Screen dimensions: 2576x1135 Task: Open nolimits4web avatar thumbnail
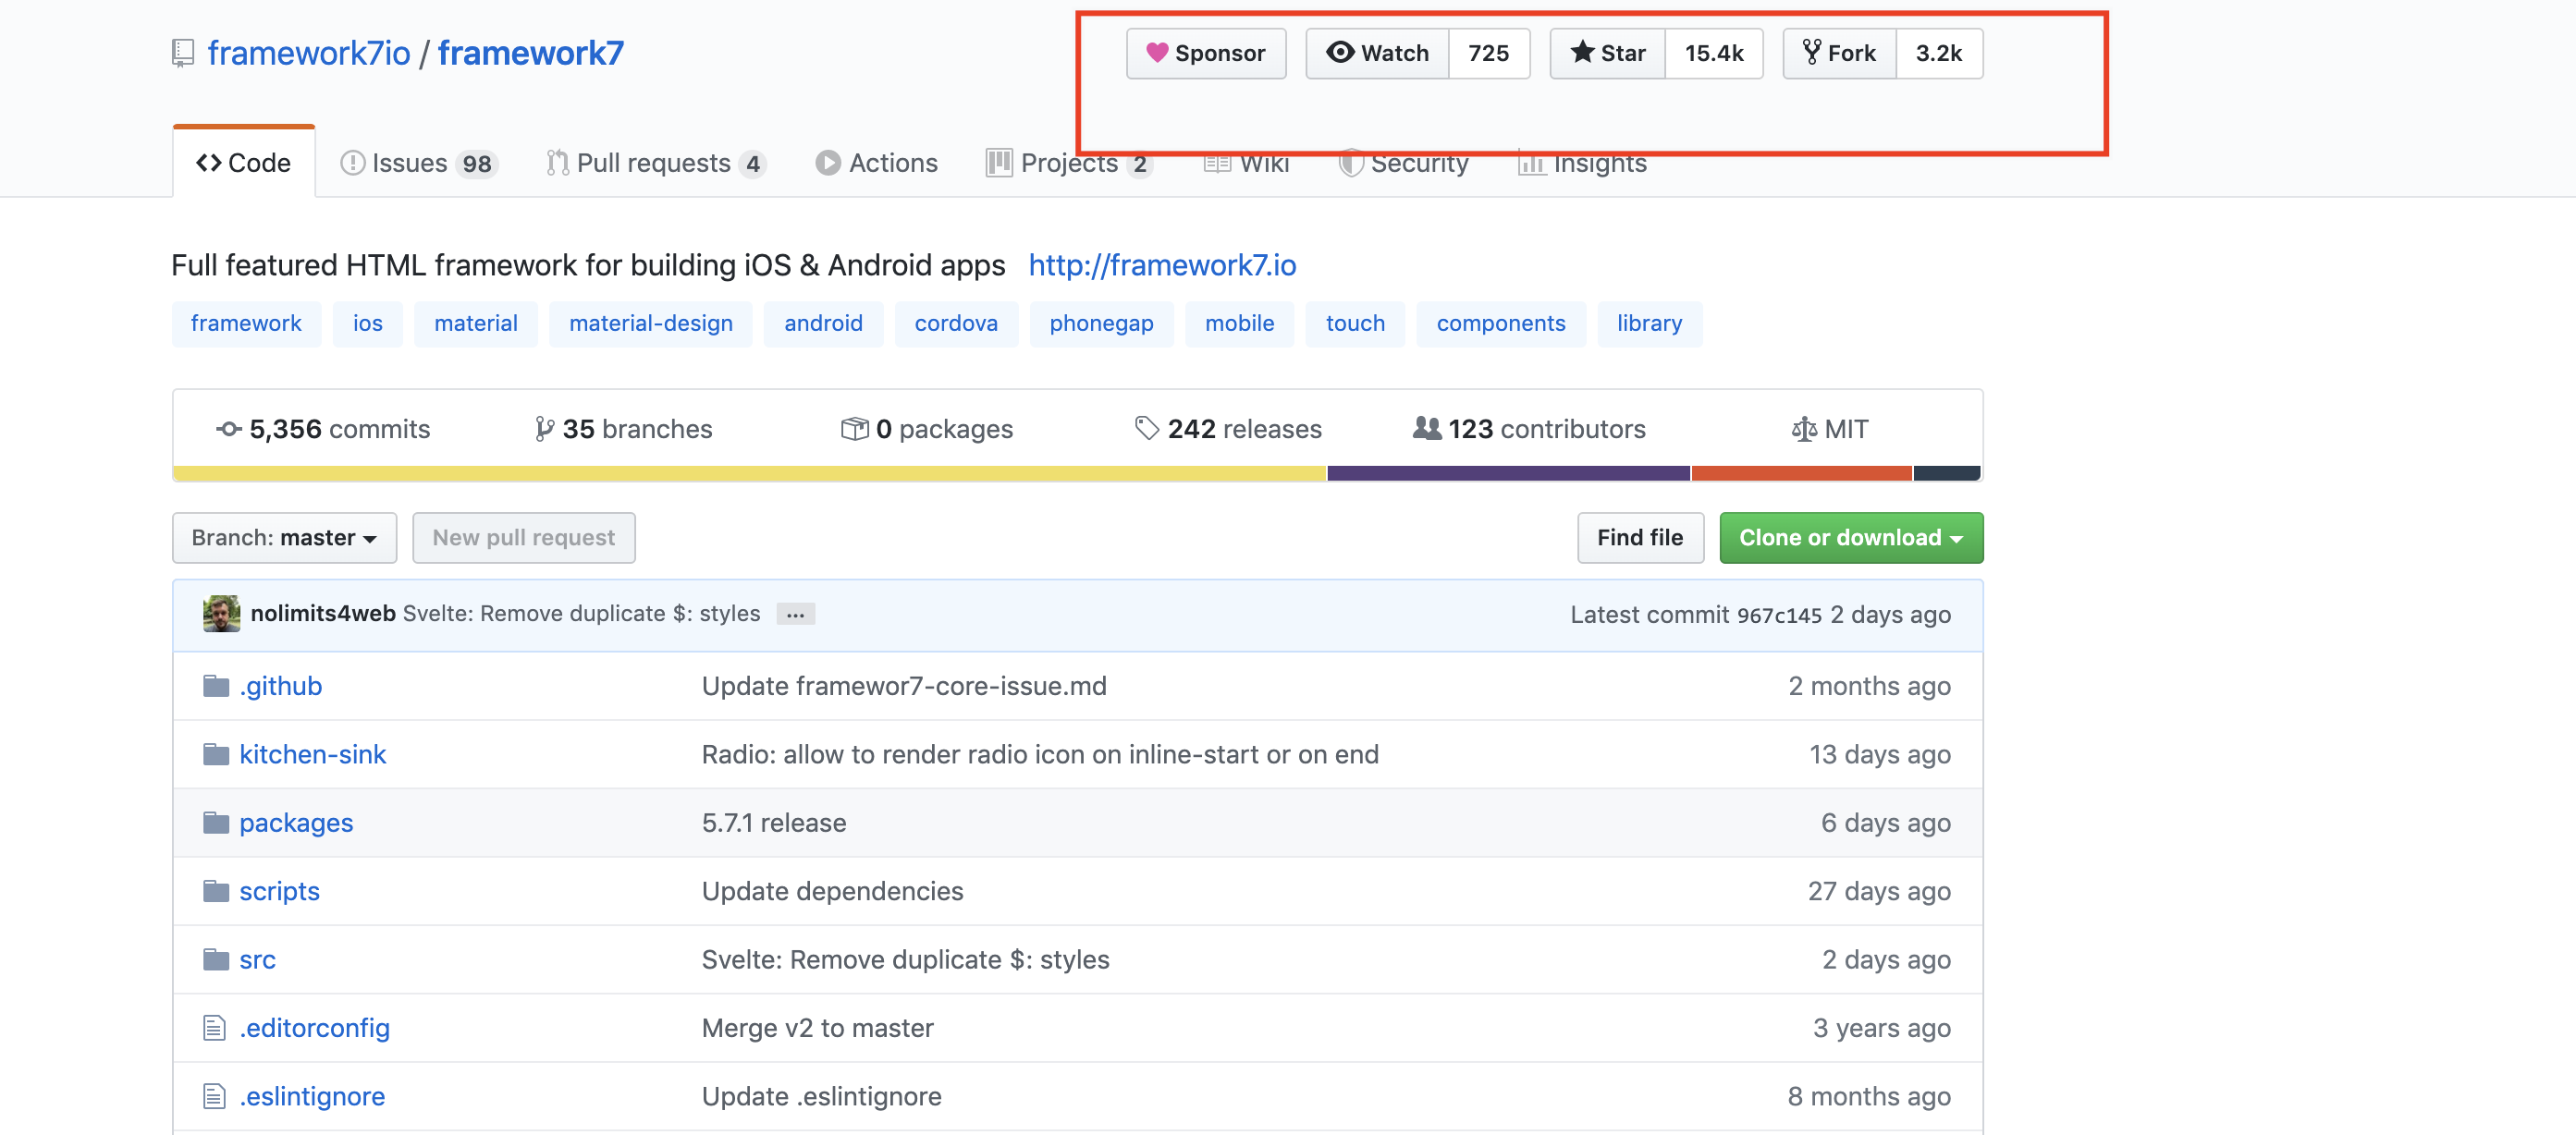(x=221, y=614)
